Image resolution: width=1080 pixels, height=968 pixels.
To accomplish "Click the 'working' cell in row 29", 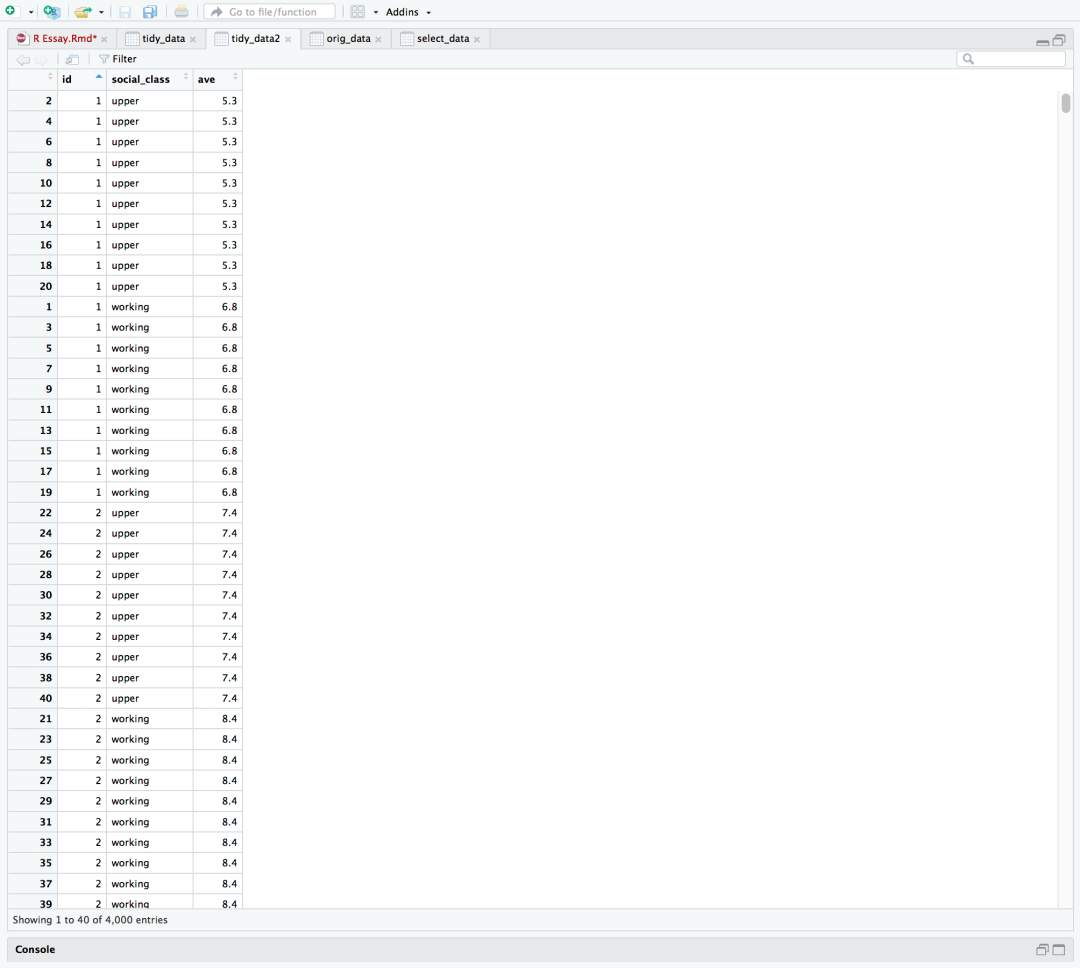I will click(x=149, y=801).
